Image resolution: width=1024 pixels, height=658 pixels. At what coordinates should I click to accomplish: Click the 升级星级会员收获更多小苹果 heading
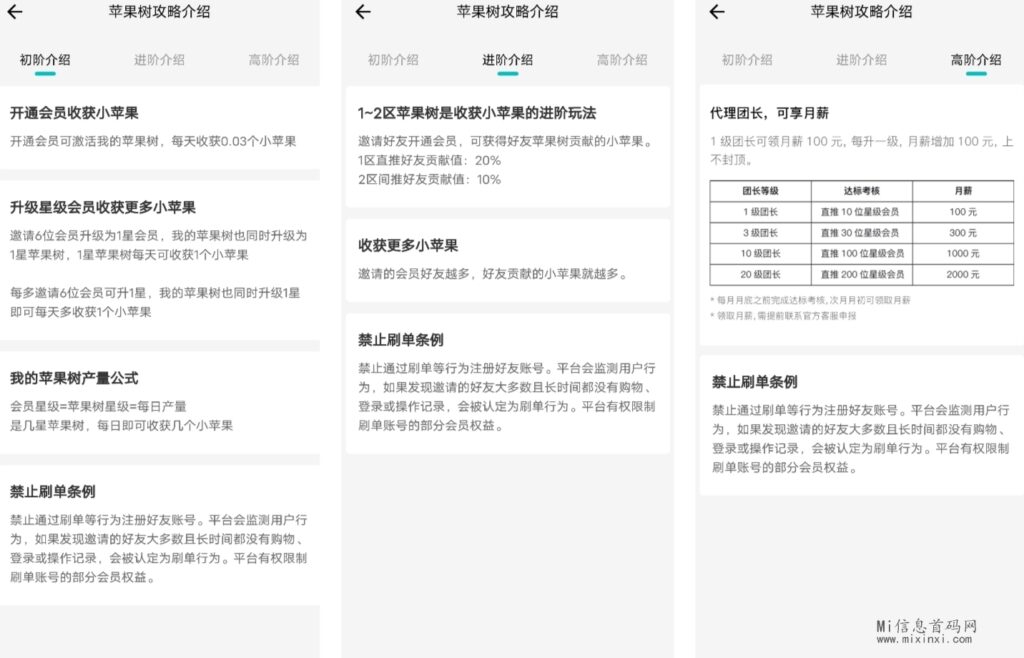tap(102, 207)
